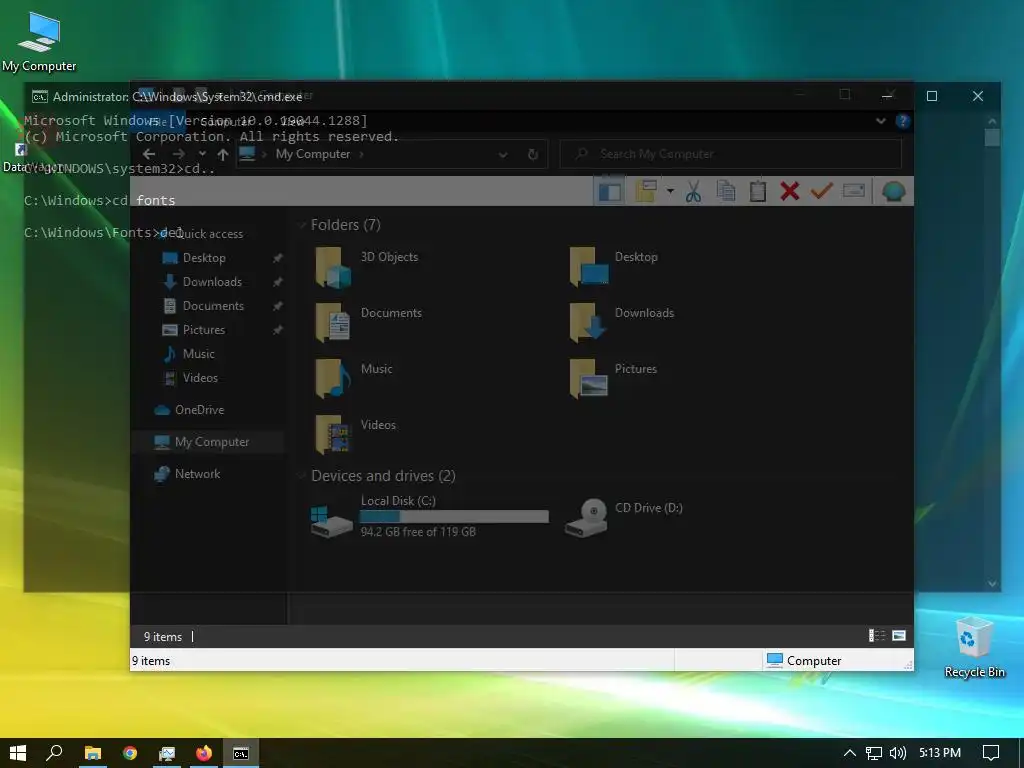Open dropdown arrow beside folder options icon
1024x768 pixels.
click(670, 191)
